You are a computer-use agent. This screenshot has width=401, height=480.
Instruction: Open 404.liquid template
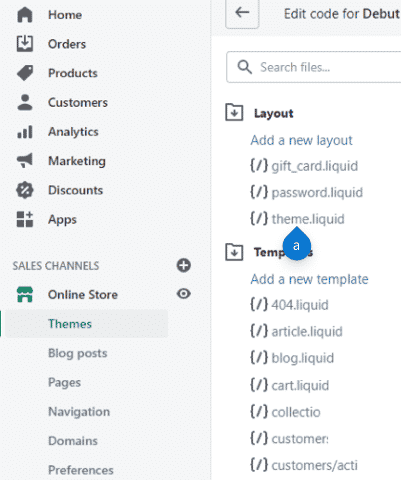(x=300, y=305)
